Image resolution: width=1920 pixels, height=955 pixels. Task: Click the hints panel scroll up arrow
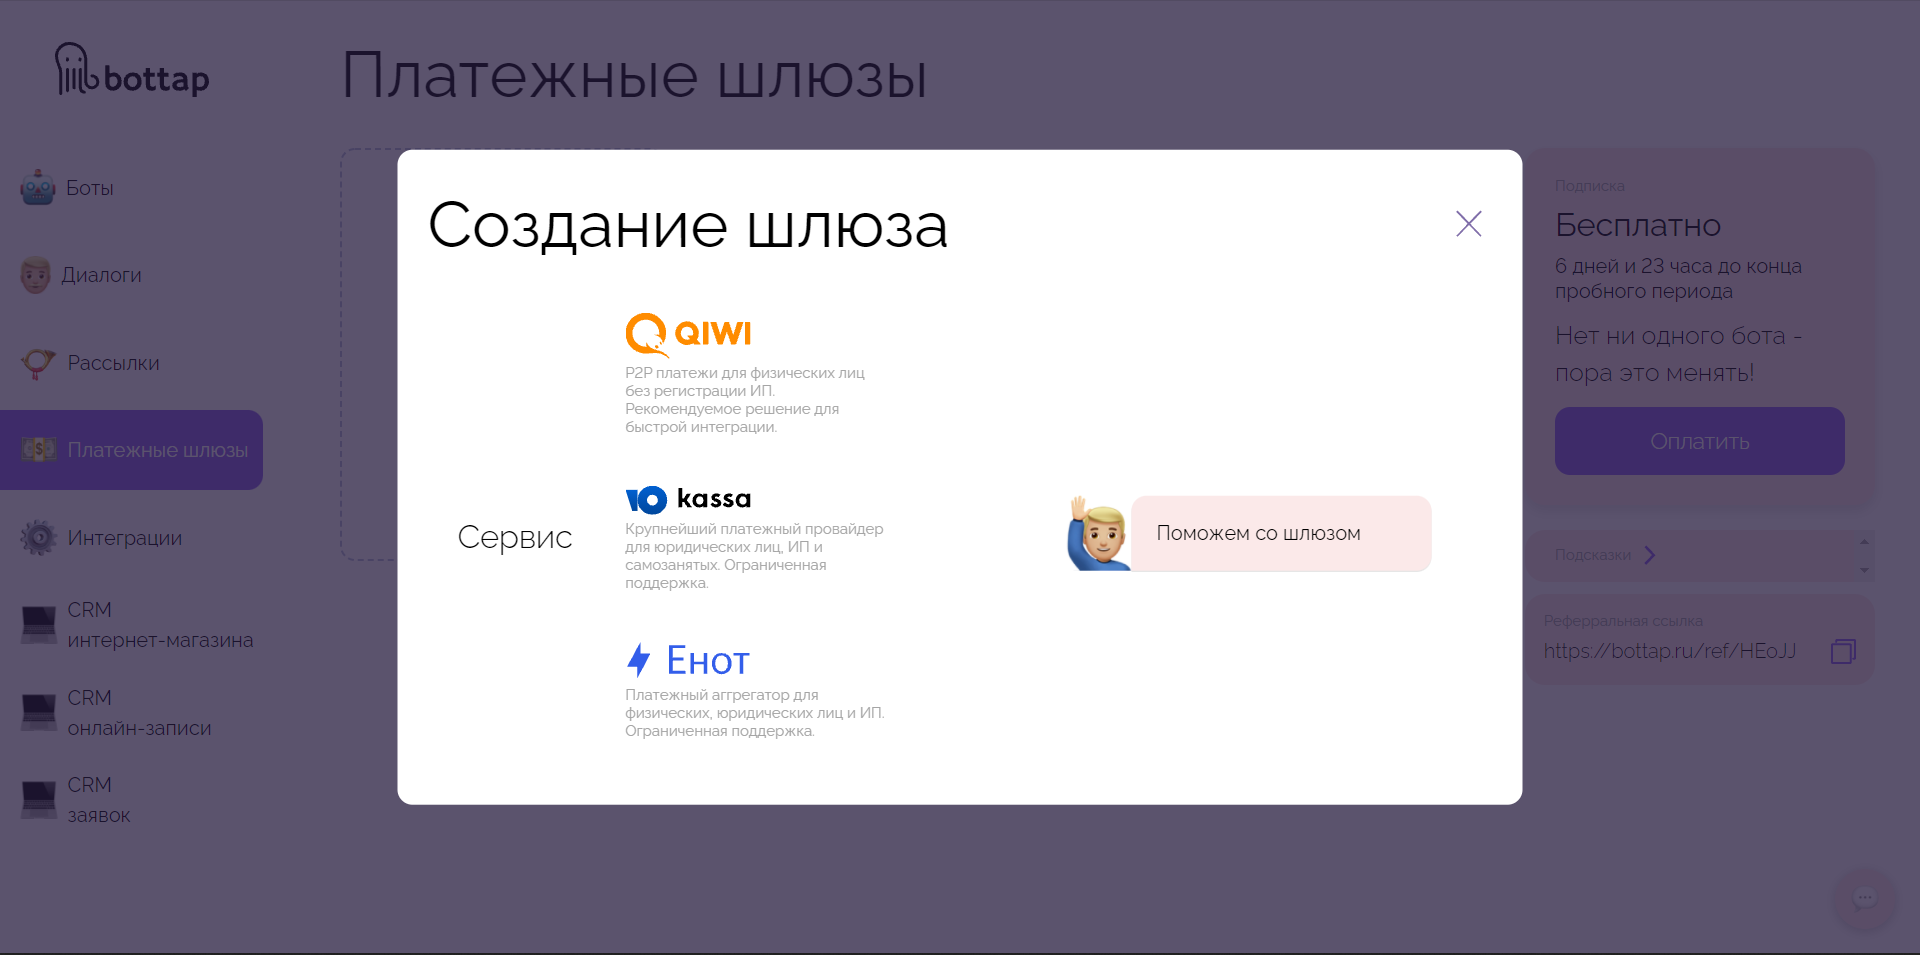tap(1864, 542)
